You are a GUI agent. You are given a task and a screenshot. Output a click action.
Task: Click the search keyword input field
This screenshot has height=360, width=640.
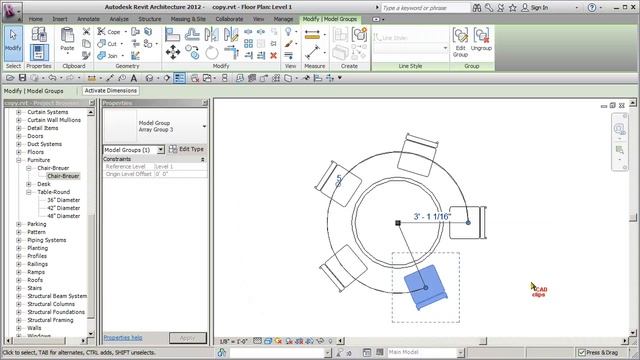425,8
